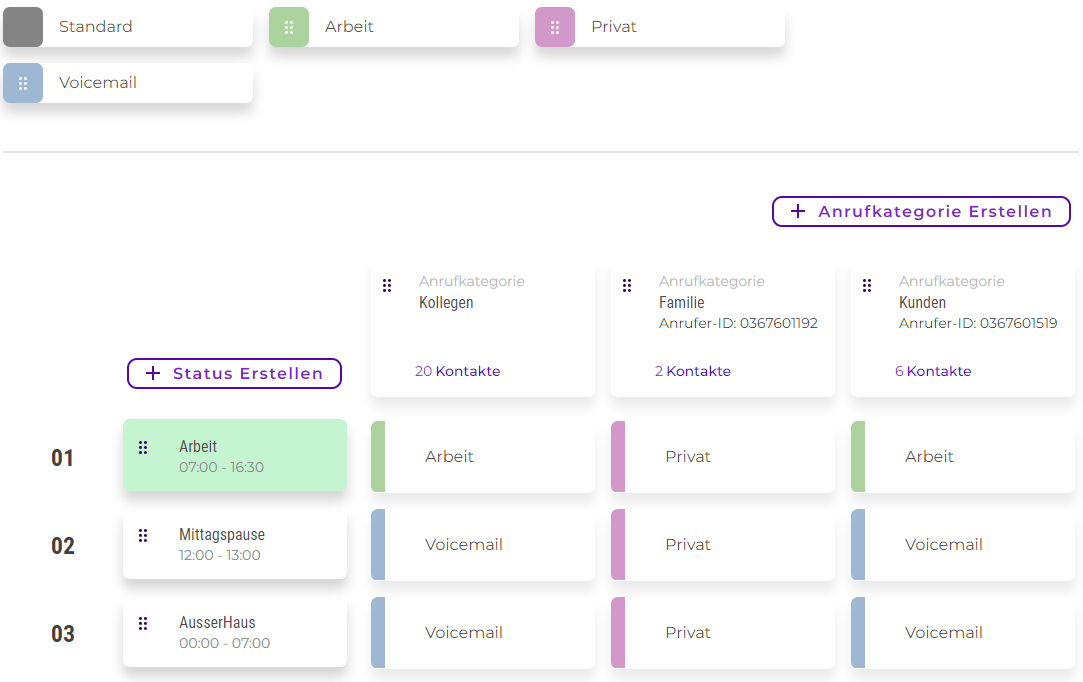Click the drag handle on Familie category

point(627,286)
